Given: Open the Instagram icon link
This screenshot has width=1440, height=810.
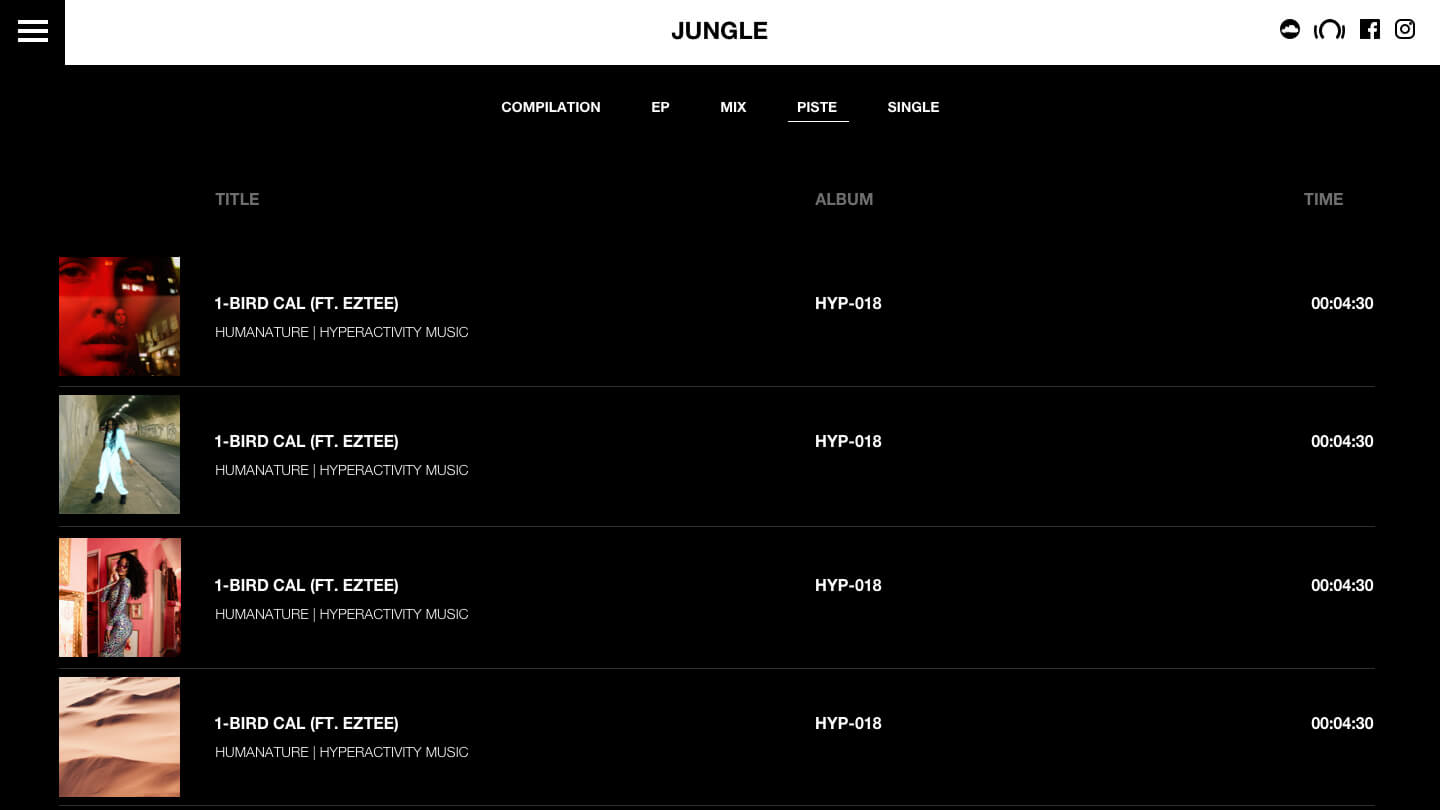Looking at the screenshot, I should [1405, 30].
